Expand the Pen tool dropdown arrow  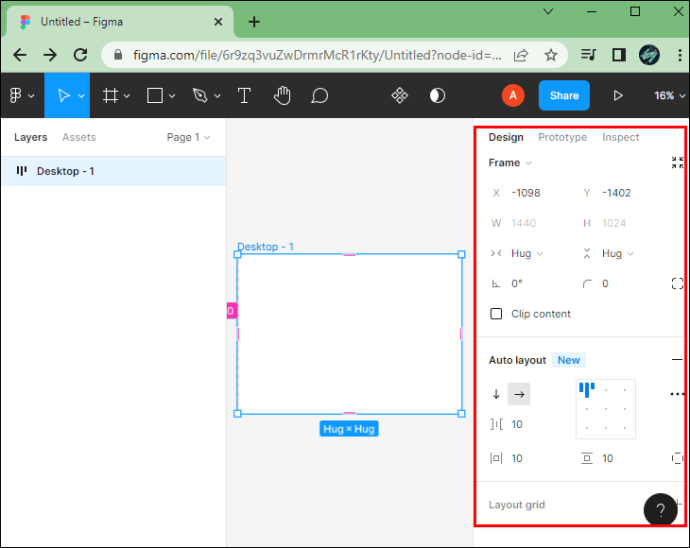point(217,96)
